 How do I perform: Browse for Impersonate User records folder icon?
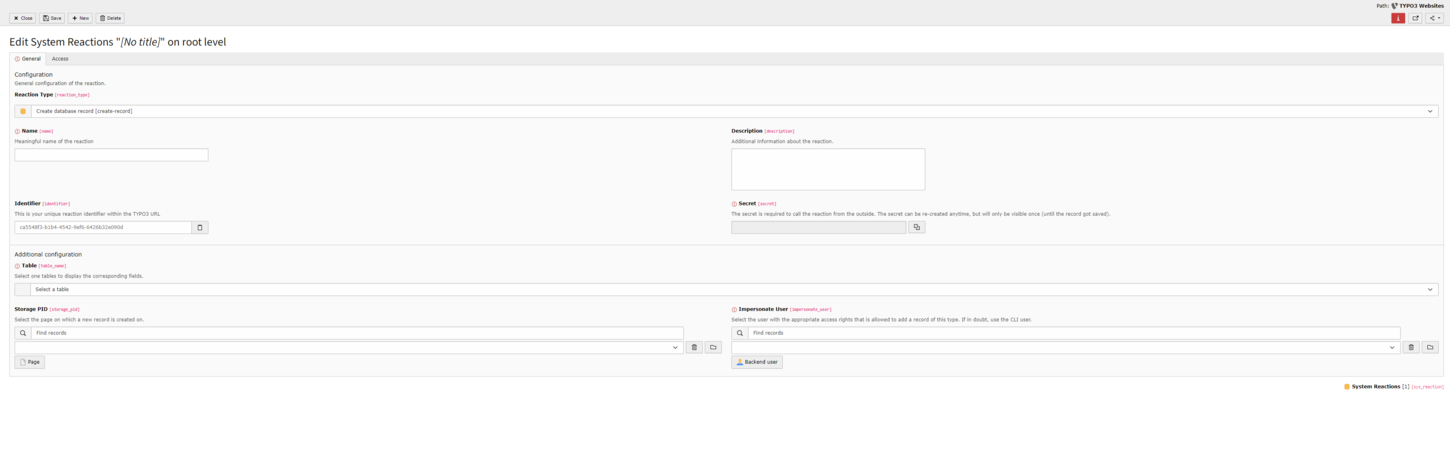pyautogui.click(x=1430, y=347)
